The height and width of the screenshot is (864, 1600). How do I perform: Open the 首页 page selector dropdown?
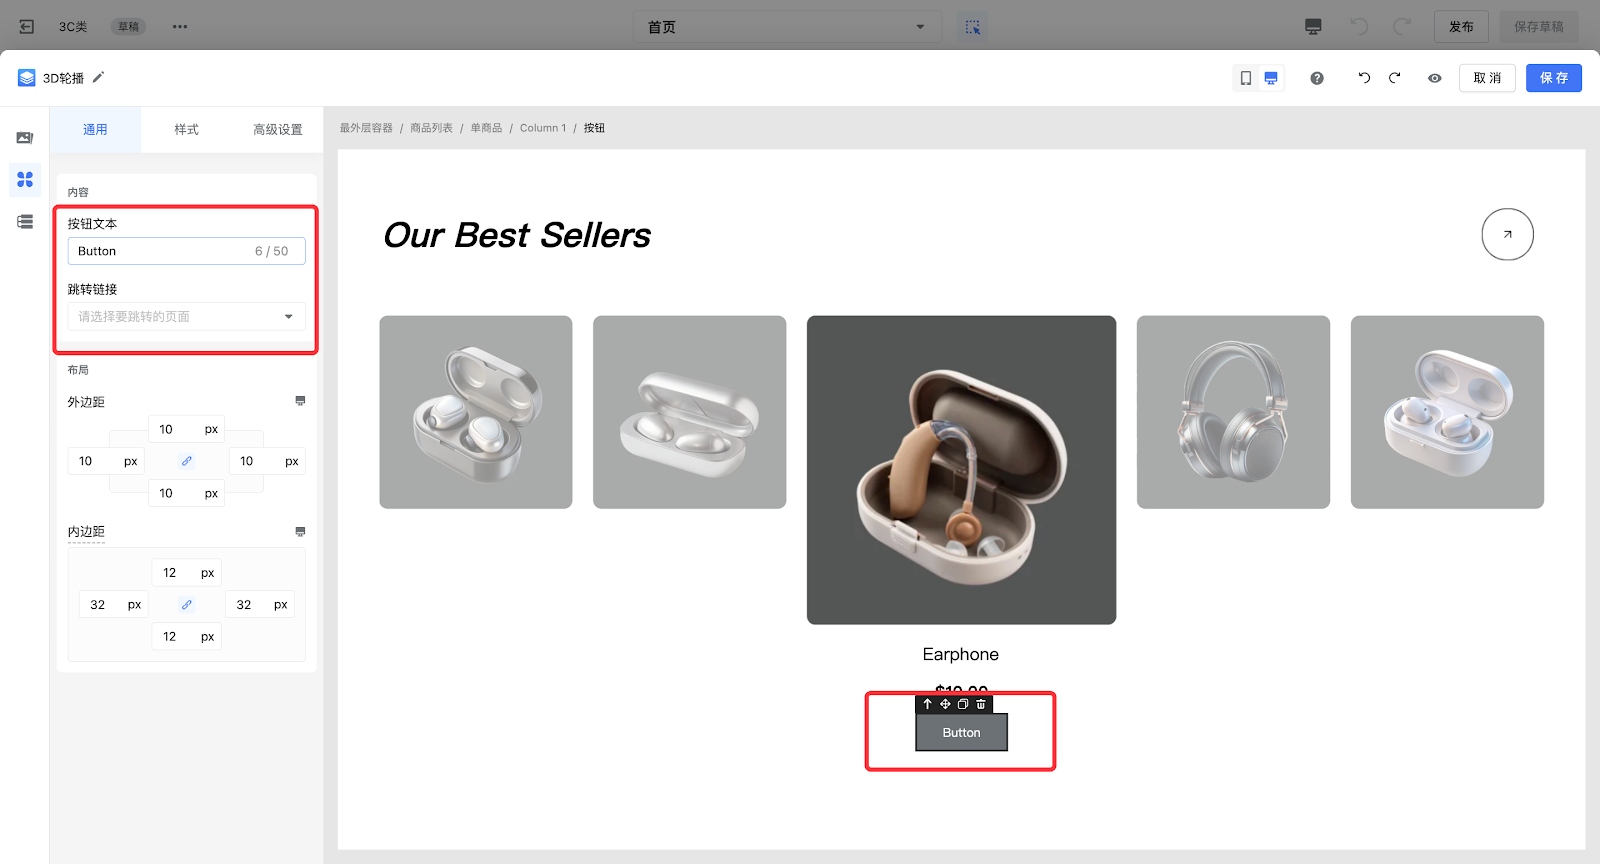click(787, 27)
